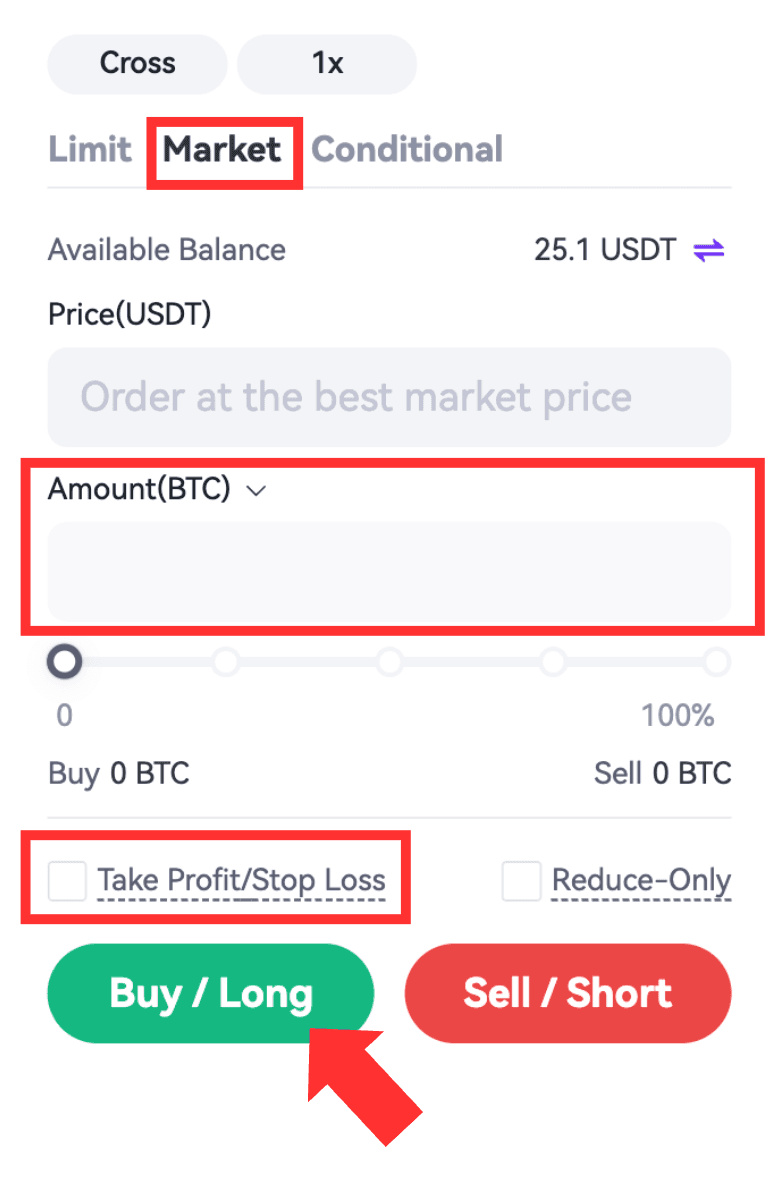
Task: Set amount slider to the 50% node
Action: pyautogui.click(x=389, y=661)
